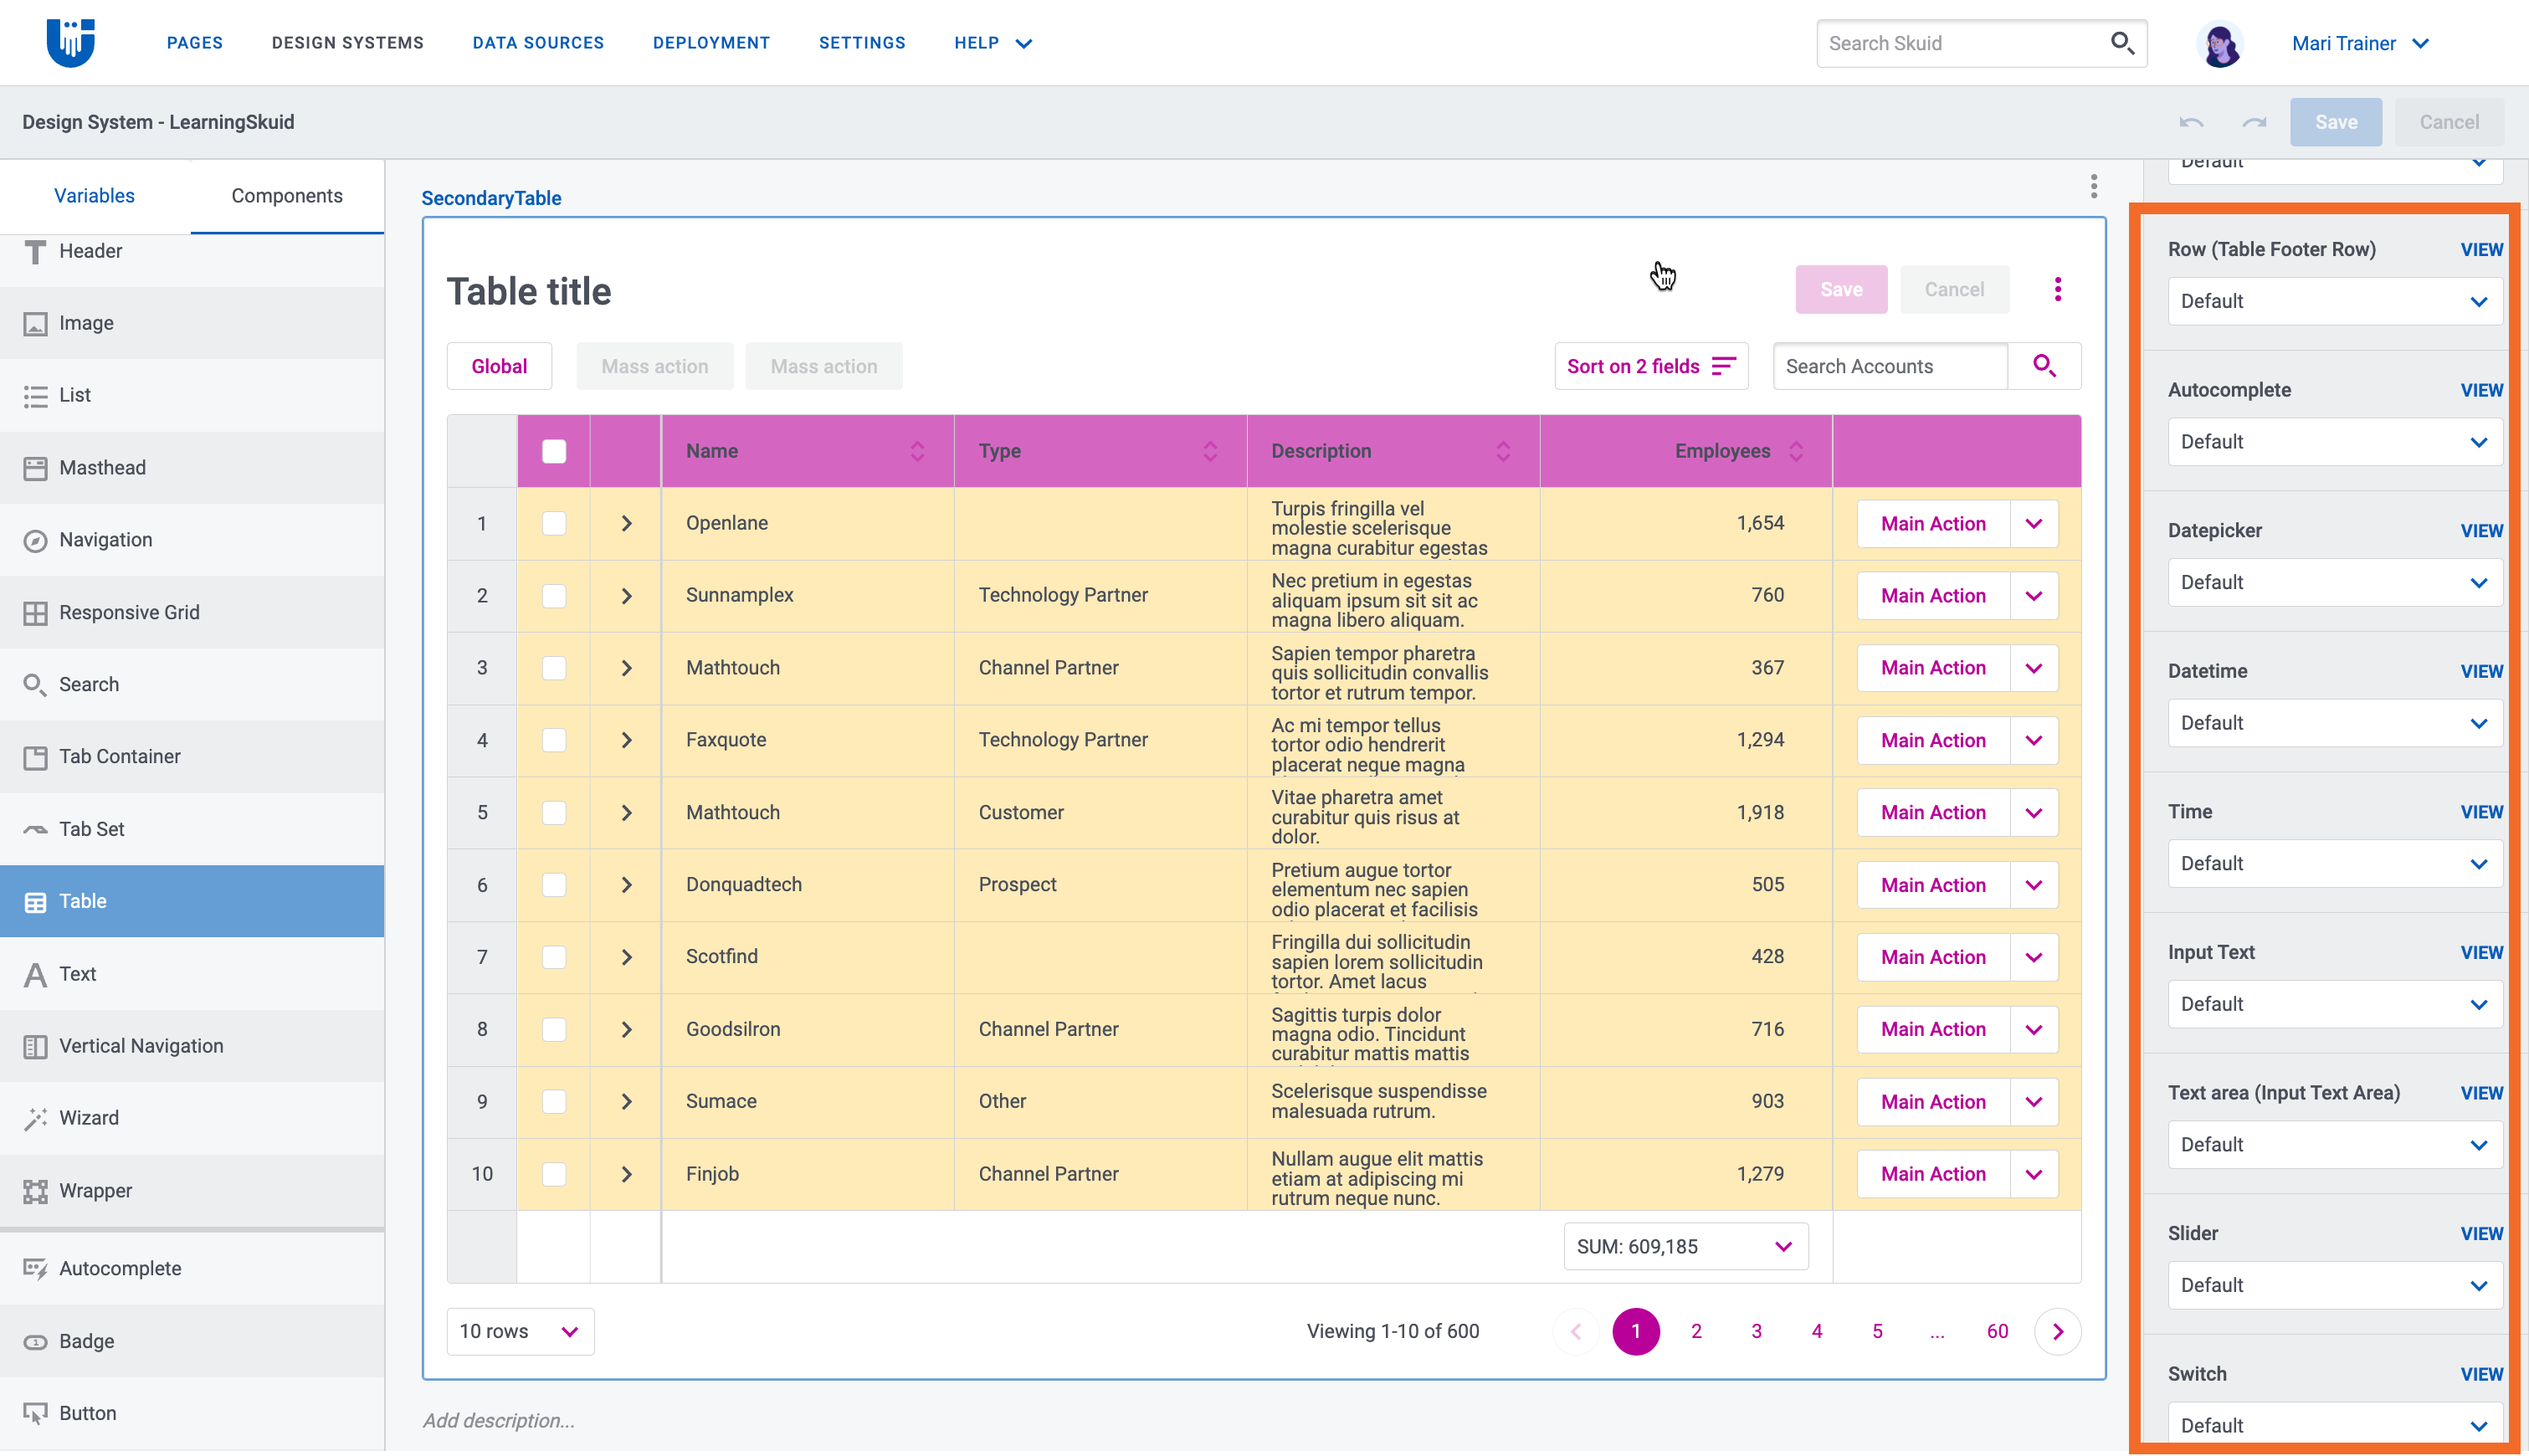Click the Search Accounts input field

(x=1890, y=366)
